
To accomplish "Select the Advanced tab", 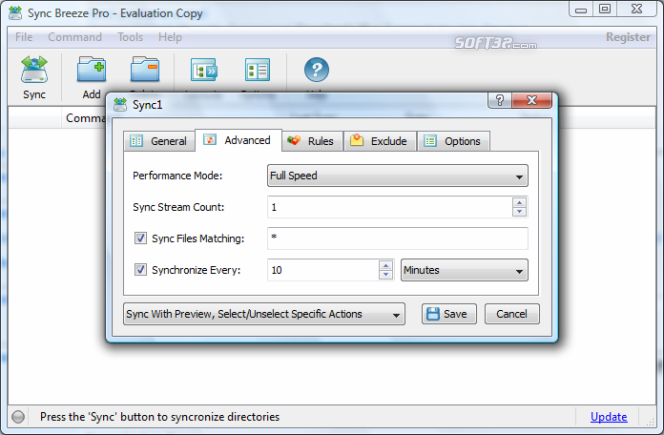I will coord(238,140).
